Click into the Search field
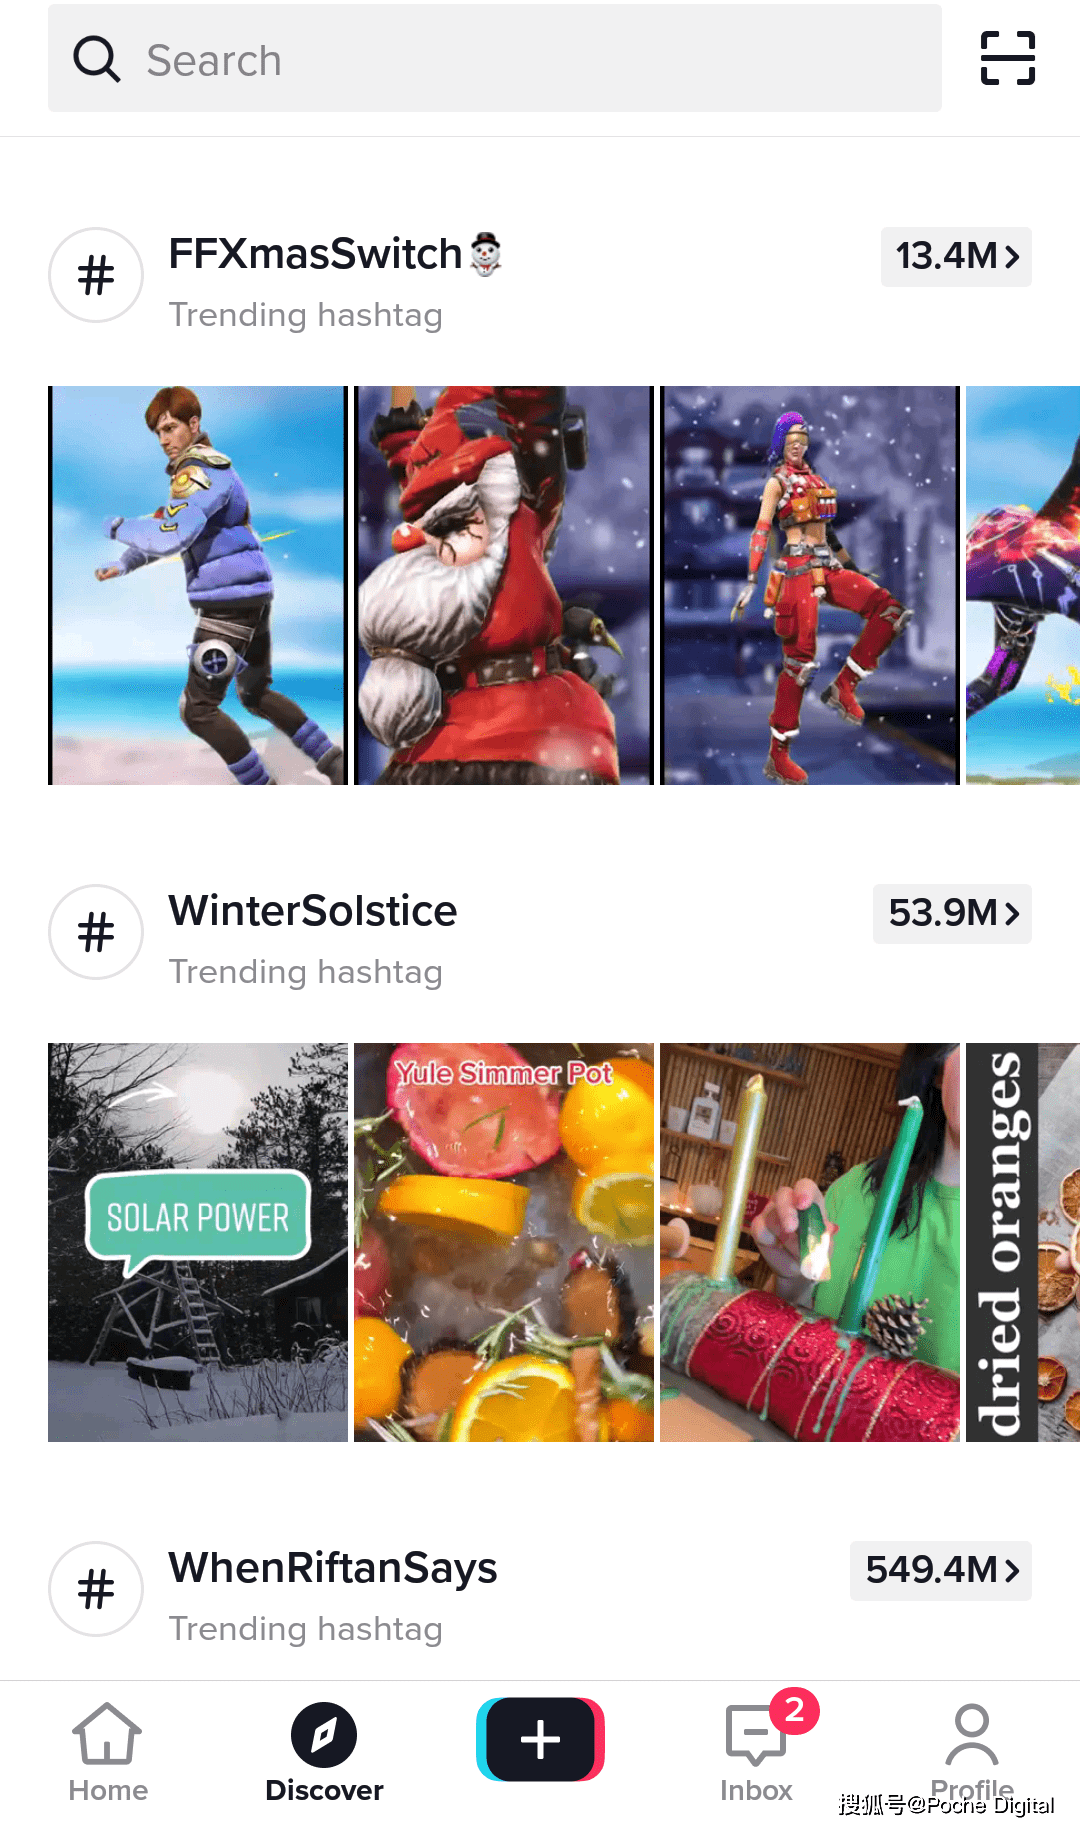This screenshot has height=1828, width=1080. (x=495, y=58)
